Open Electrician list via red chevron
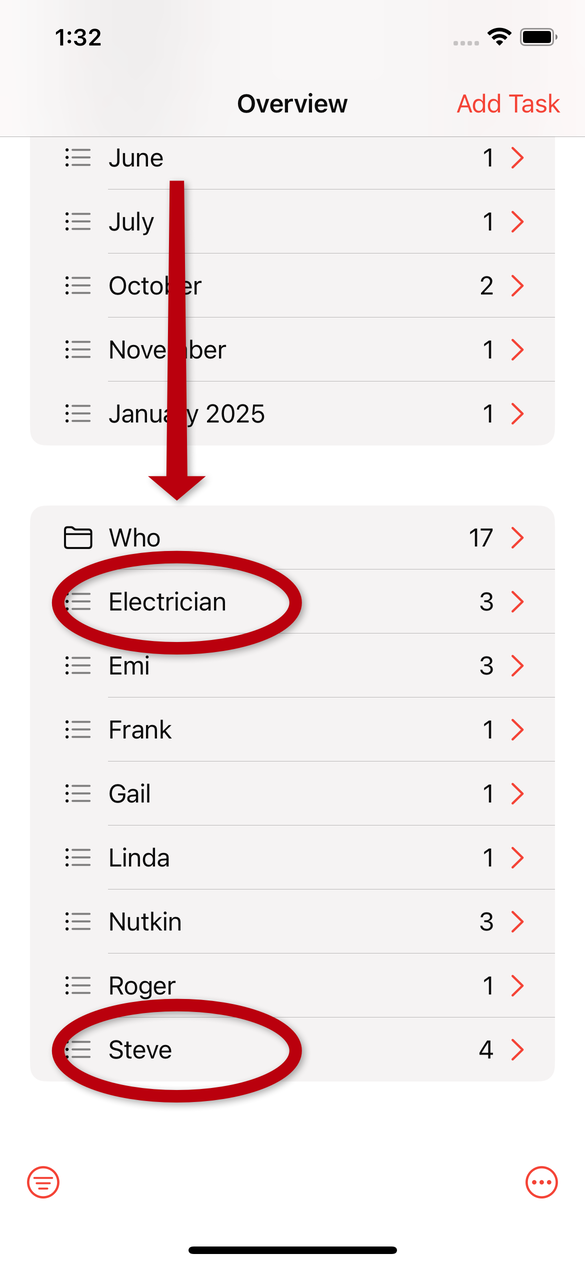Screen dimensions: 585x1266 pyautogui.click(x=517, y=602)
